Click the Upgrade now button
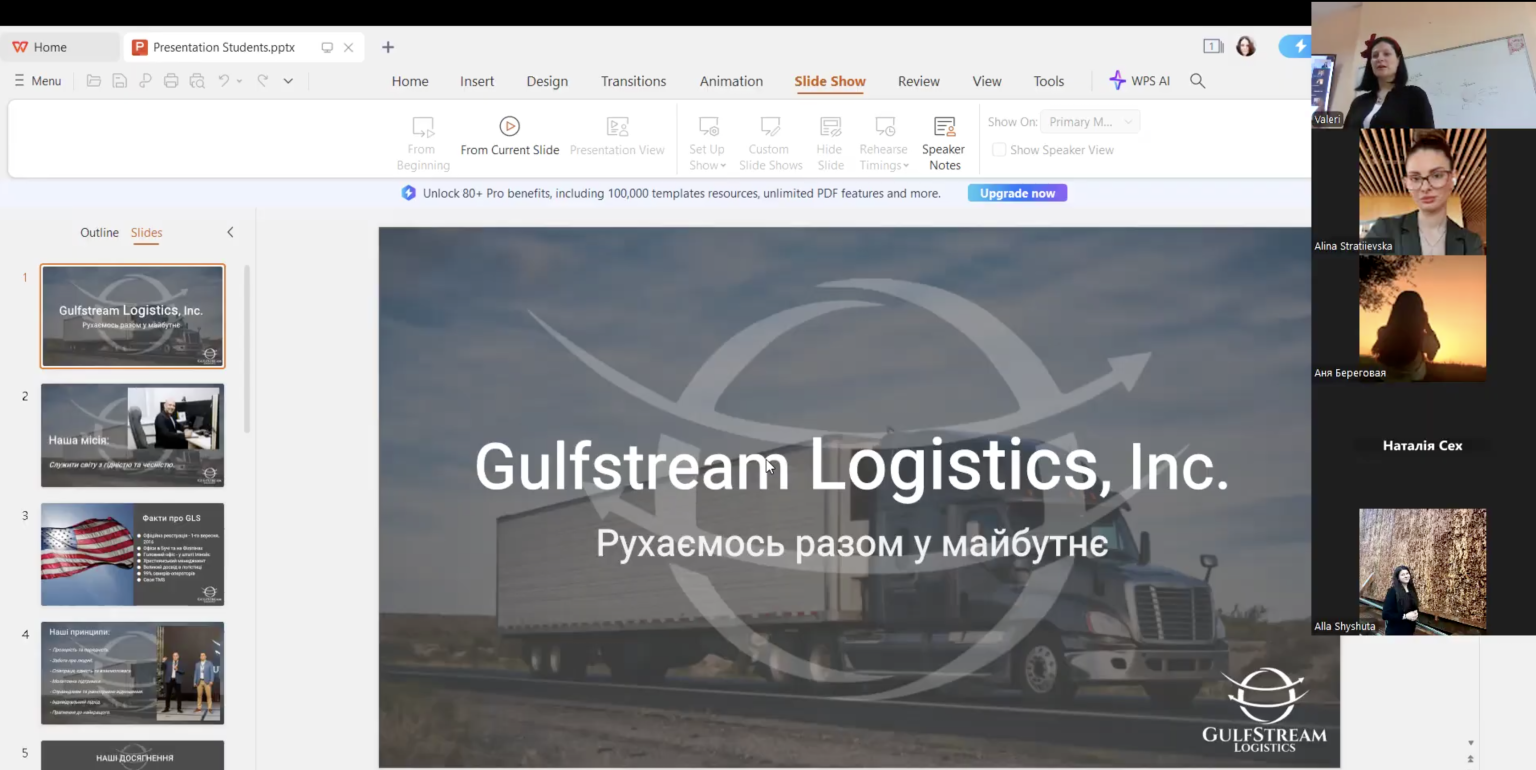This screenshot has width=1536, height=770. tap(1017, 193)
